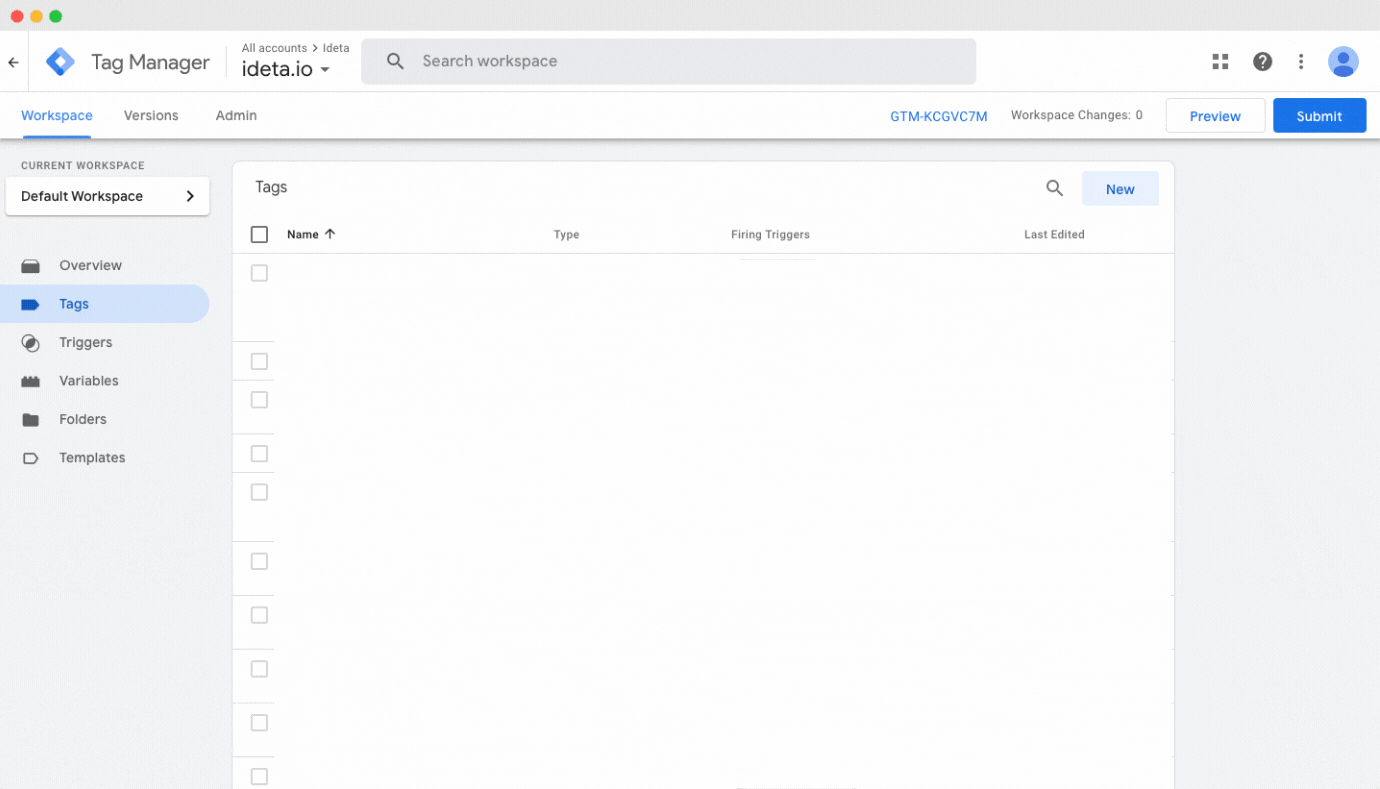Switch to the Workspace tab

click(x=57, y=116)
